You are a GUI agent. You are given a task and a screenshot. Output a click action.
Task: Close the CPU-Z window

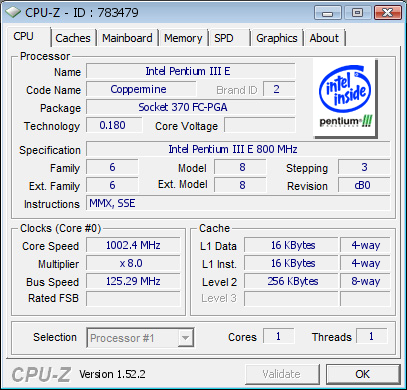(x=387, y=13)
